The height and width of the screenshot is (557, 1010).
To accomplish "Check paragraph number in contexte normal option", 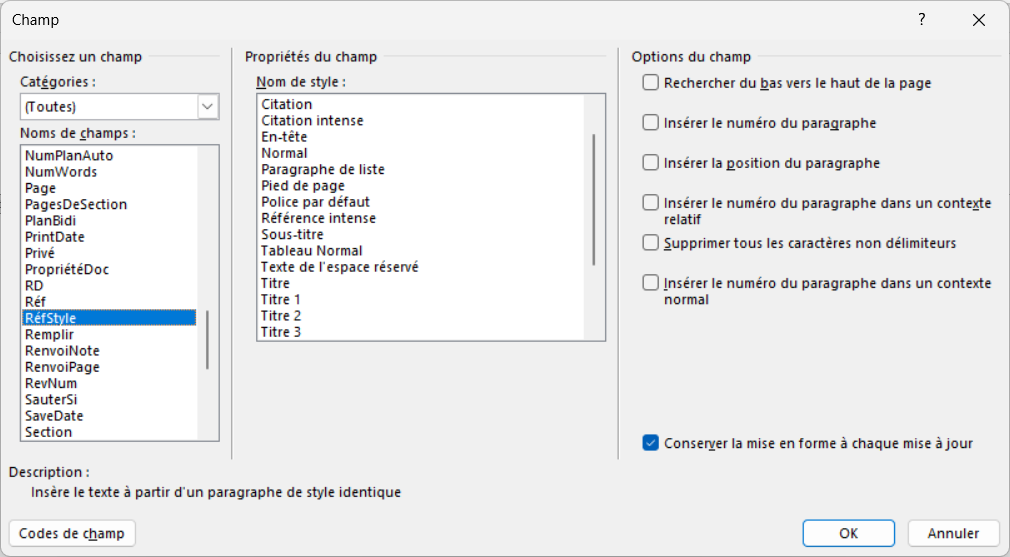I will [x=651, y=283].
